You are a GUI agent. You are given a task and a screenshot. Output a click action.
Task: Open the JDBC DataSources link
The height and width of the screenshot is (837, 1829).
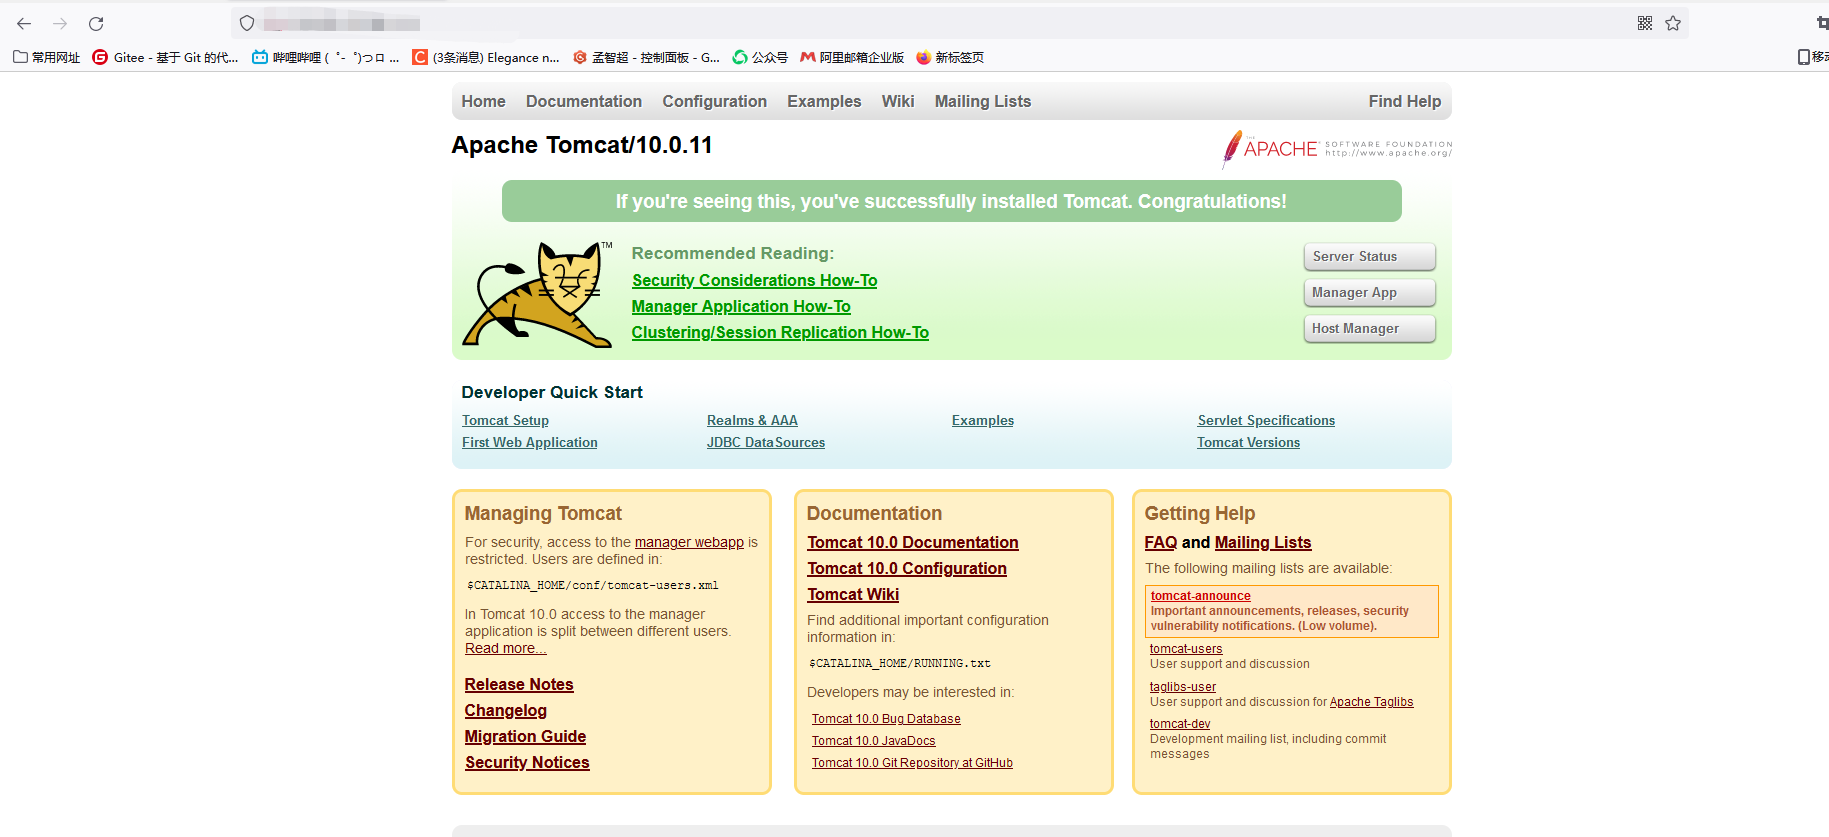[x=766, y=443]
